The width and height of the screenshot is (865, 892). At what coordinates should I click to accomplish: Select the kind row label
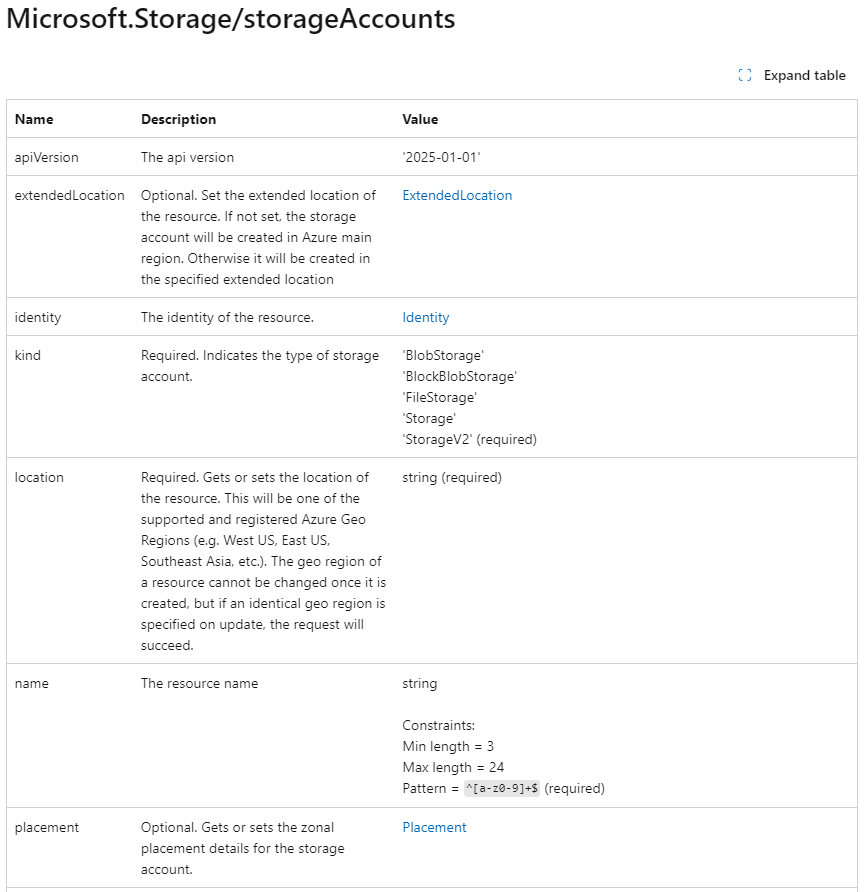[x=28, y=355]
